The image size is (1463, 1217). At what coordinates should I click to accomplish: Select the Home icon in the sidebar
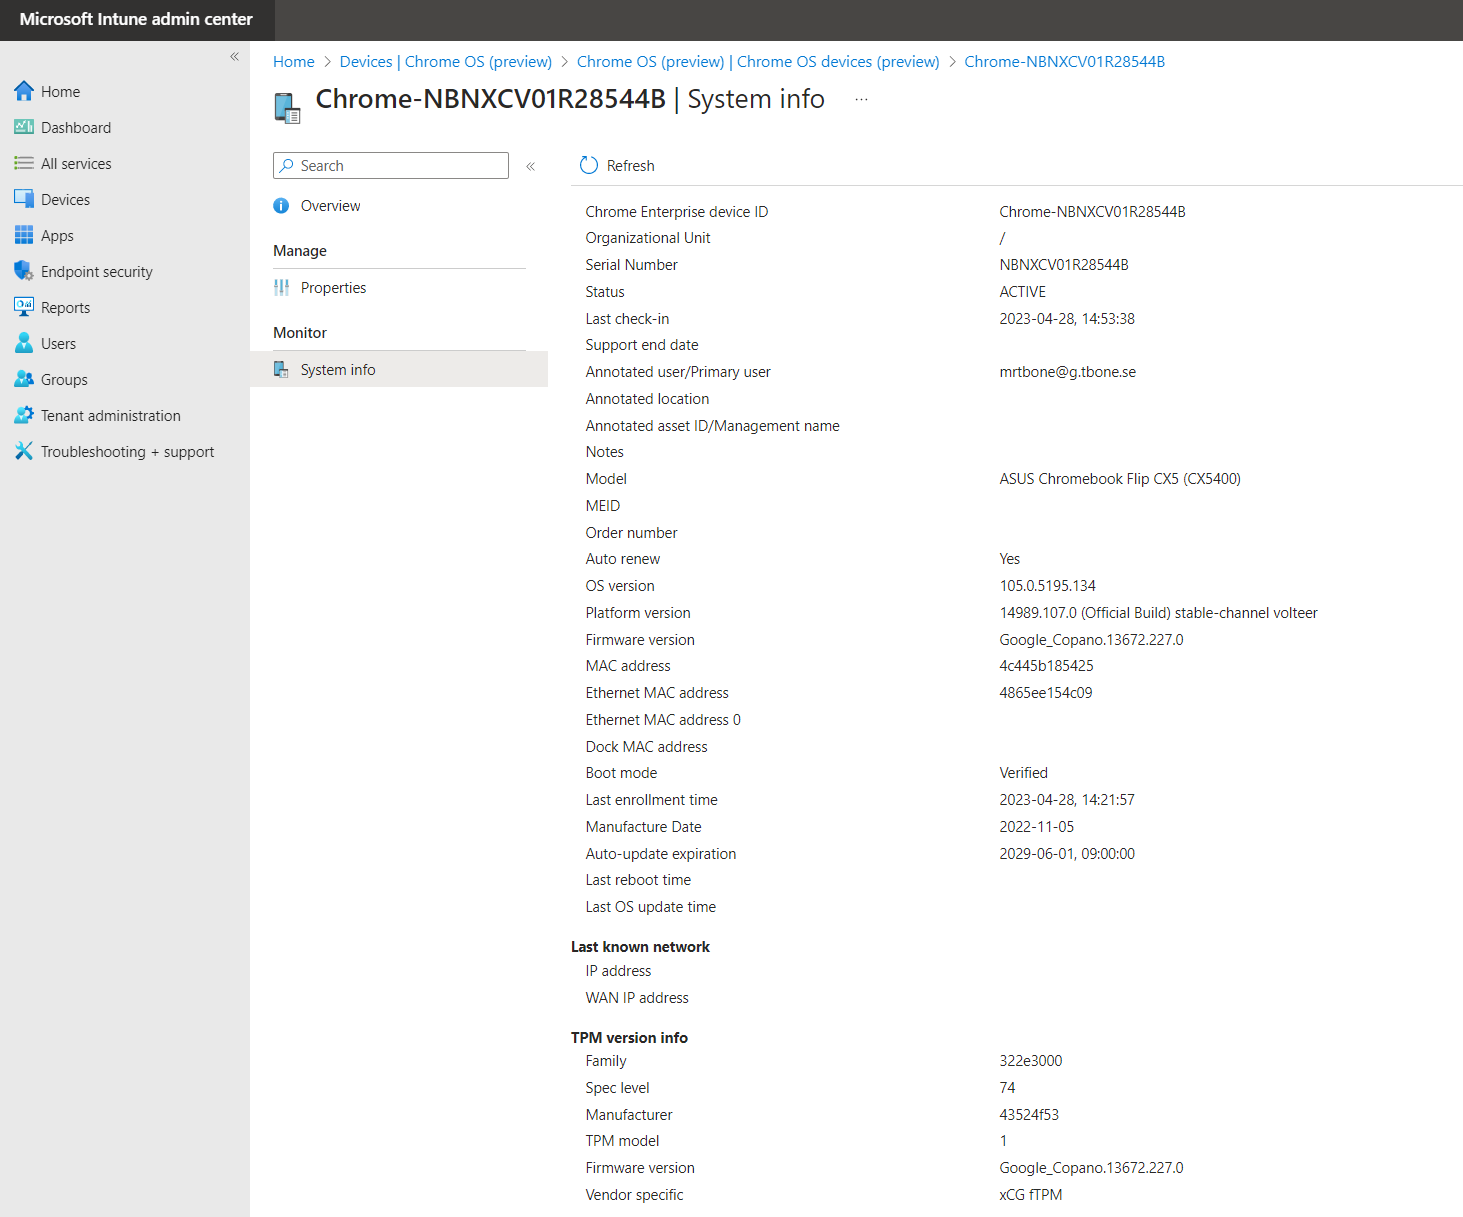pyautogui.click(x=24, y=91)
